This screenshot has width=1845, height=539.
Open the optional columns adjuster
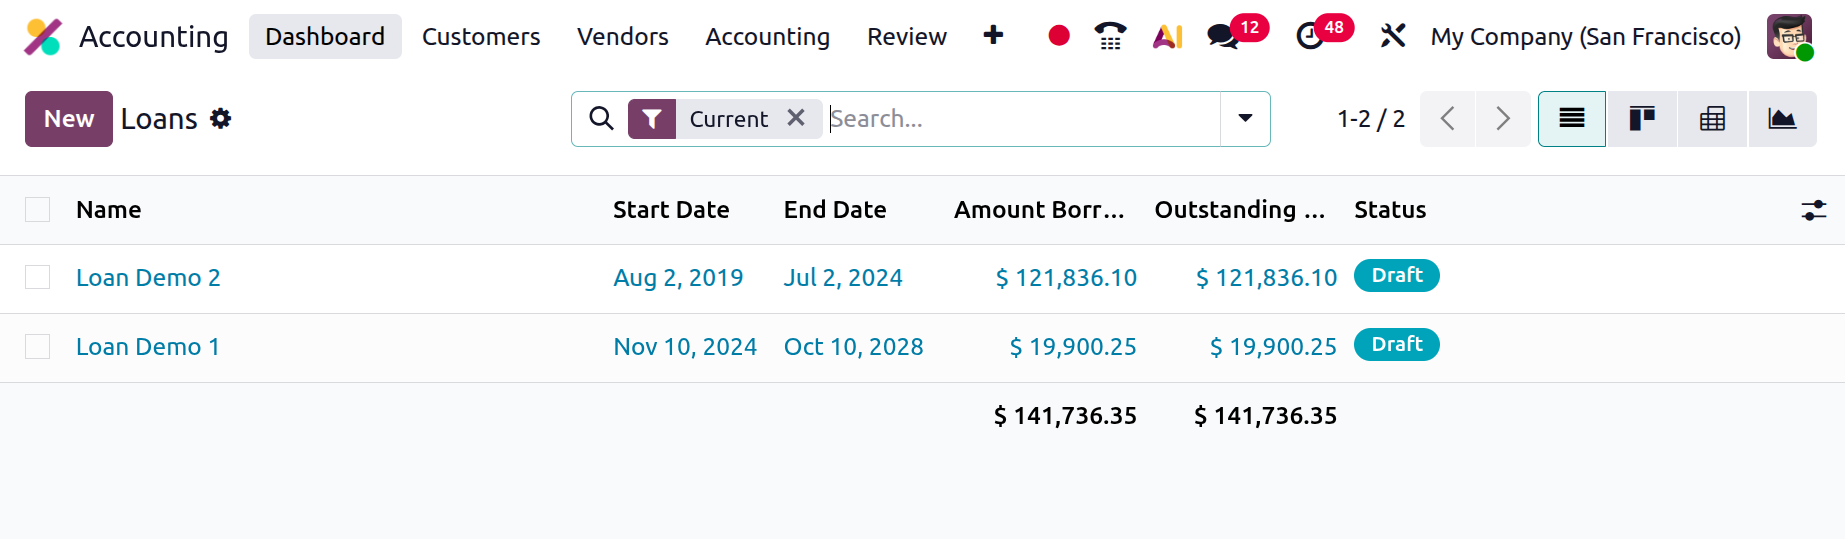1813,210
